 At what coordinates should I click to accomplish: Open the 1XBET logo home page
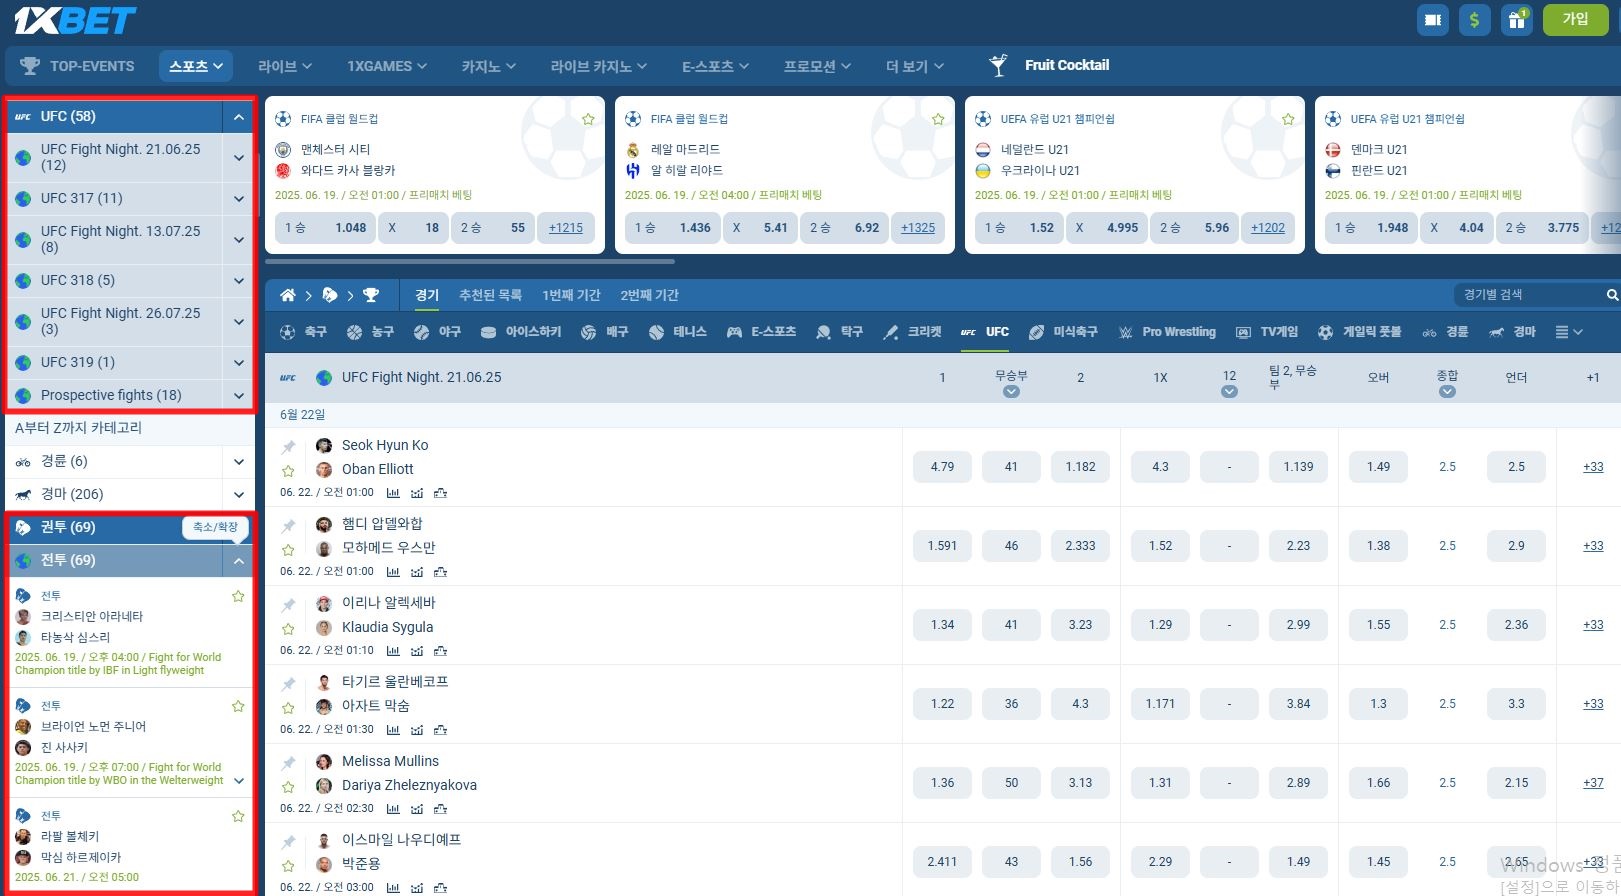[74, 20]
